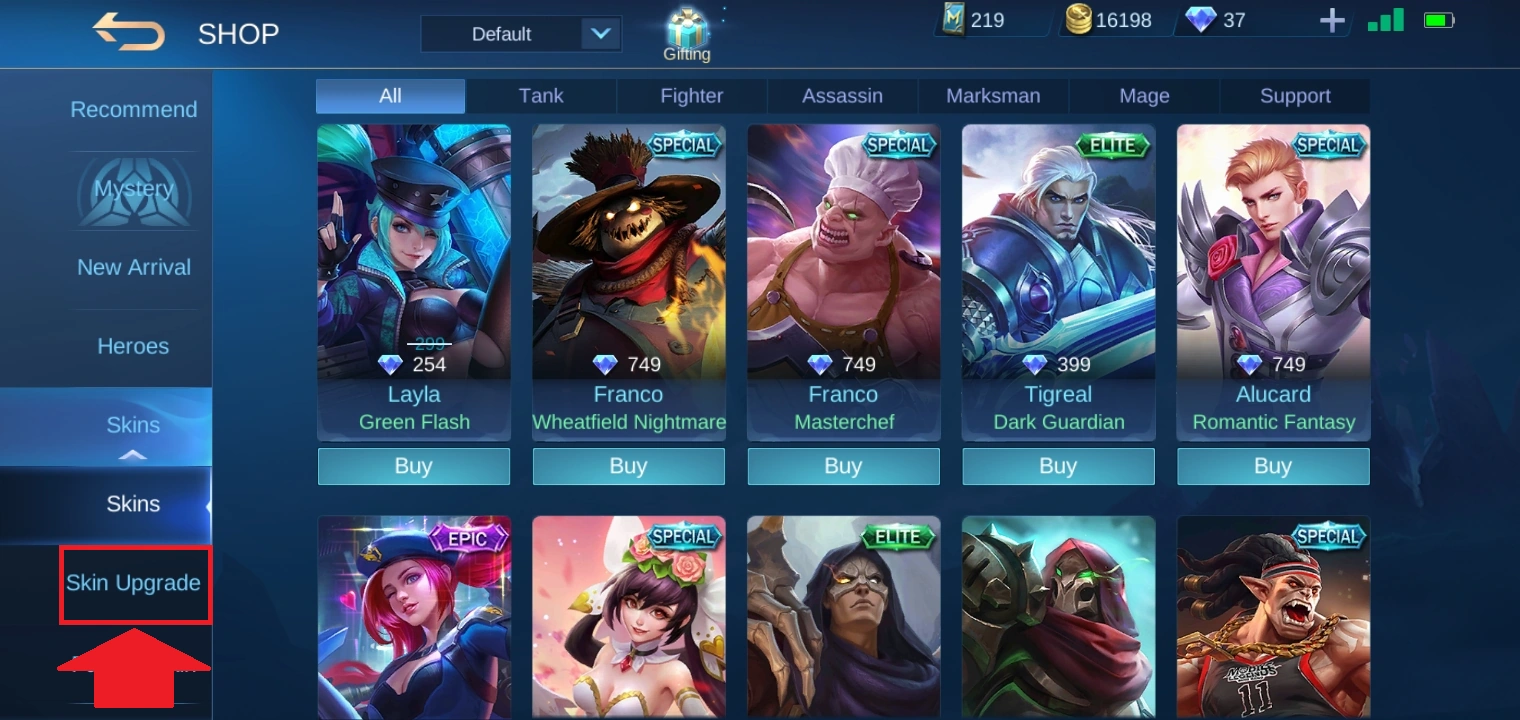Expand the Default sort dropdown arrow

click(x=600, y=33)
